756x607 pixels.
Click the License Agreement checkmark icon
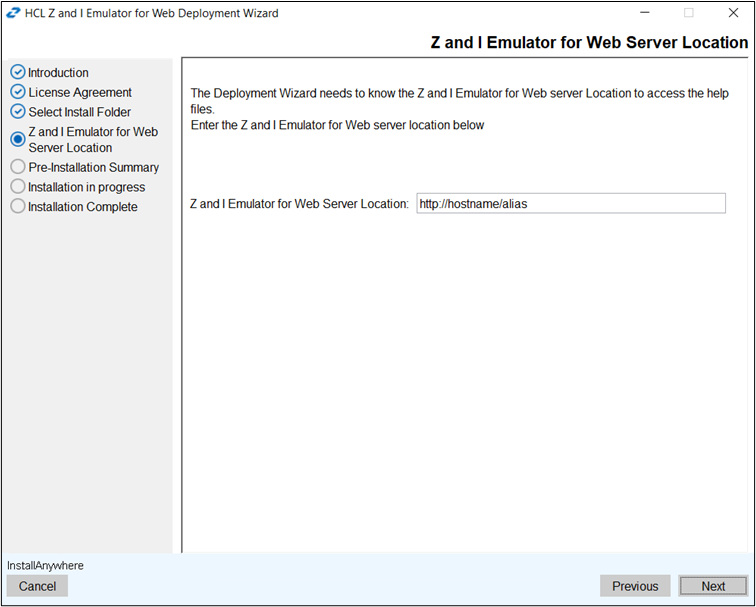[18, 92]
